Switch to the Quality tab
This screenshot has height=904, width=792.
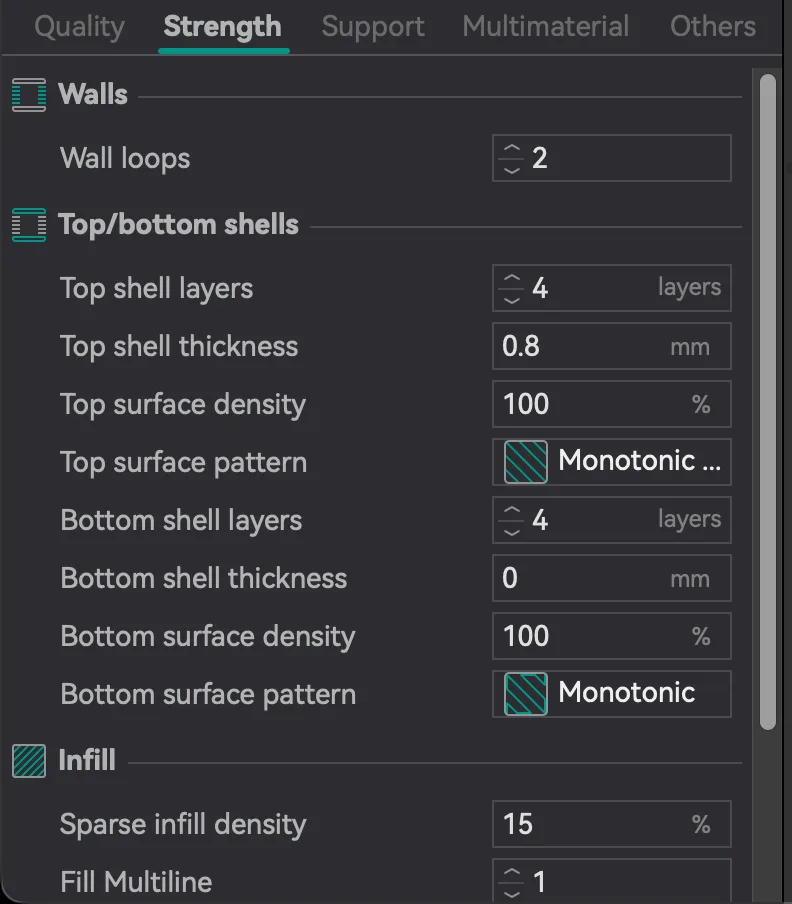point(80,27)
